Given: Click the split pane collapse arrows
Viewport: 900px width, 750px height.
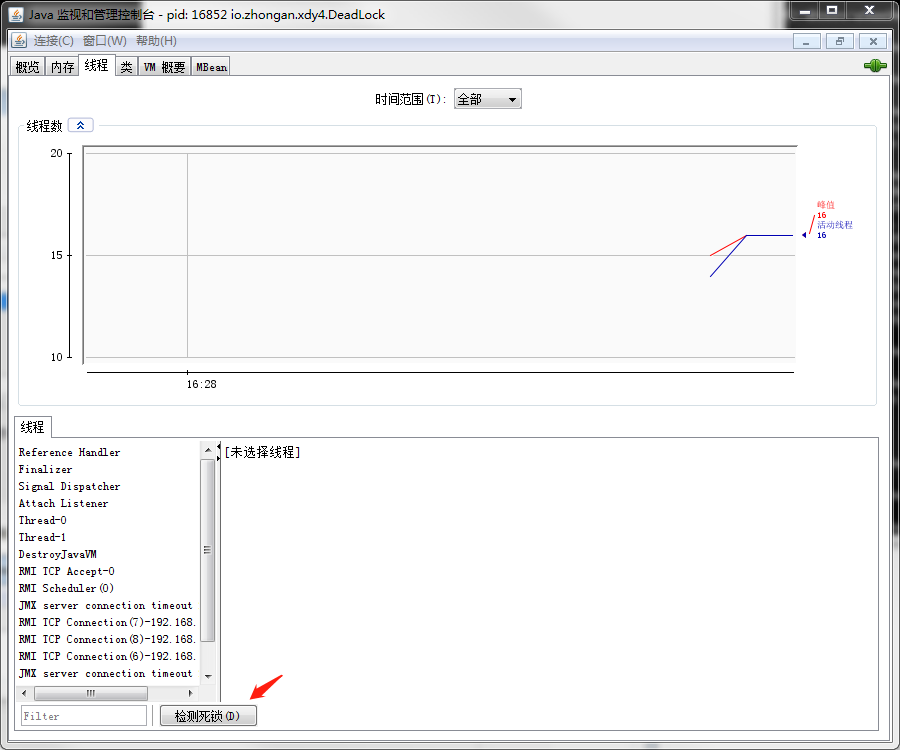Looking at the screenshot, I should 219,451.
